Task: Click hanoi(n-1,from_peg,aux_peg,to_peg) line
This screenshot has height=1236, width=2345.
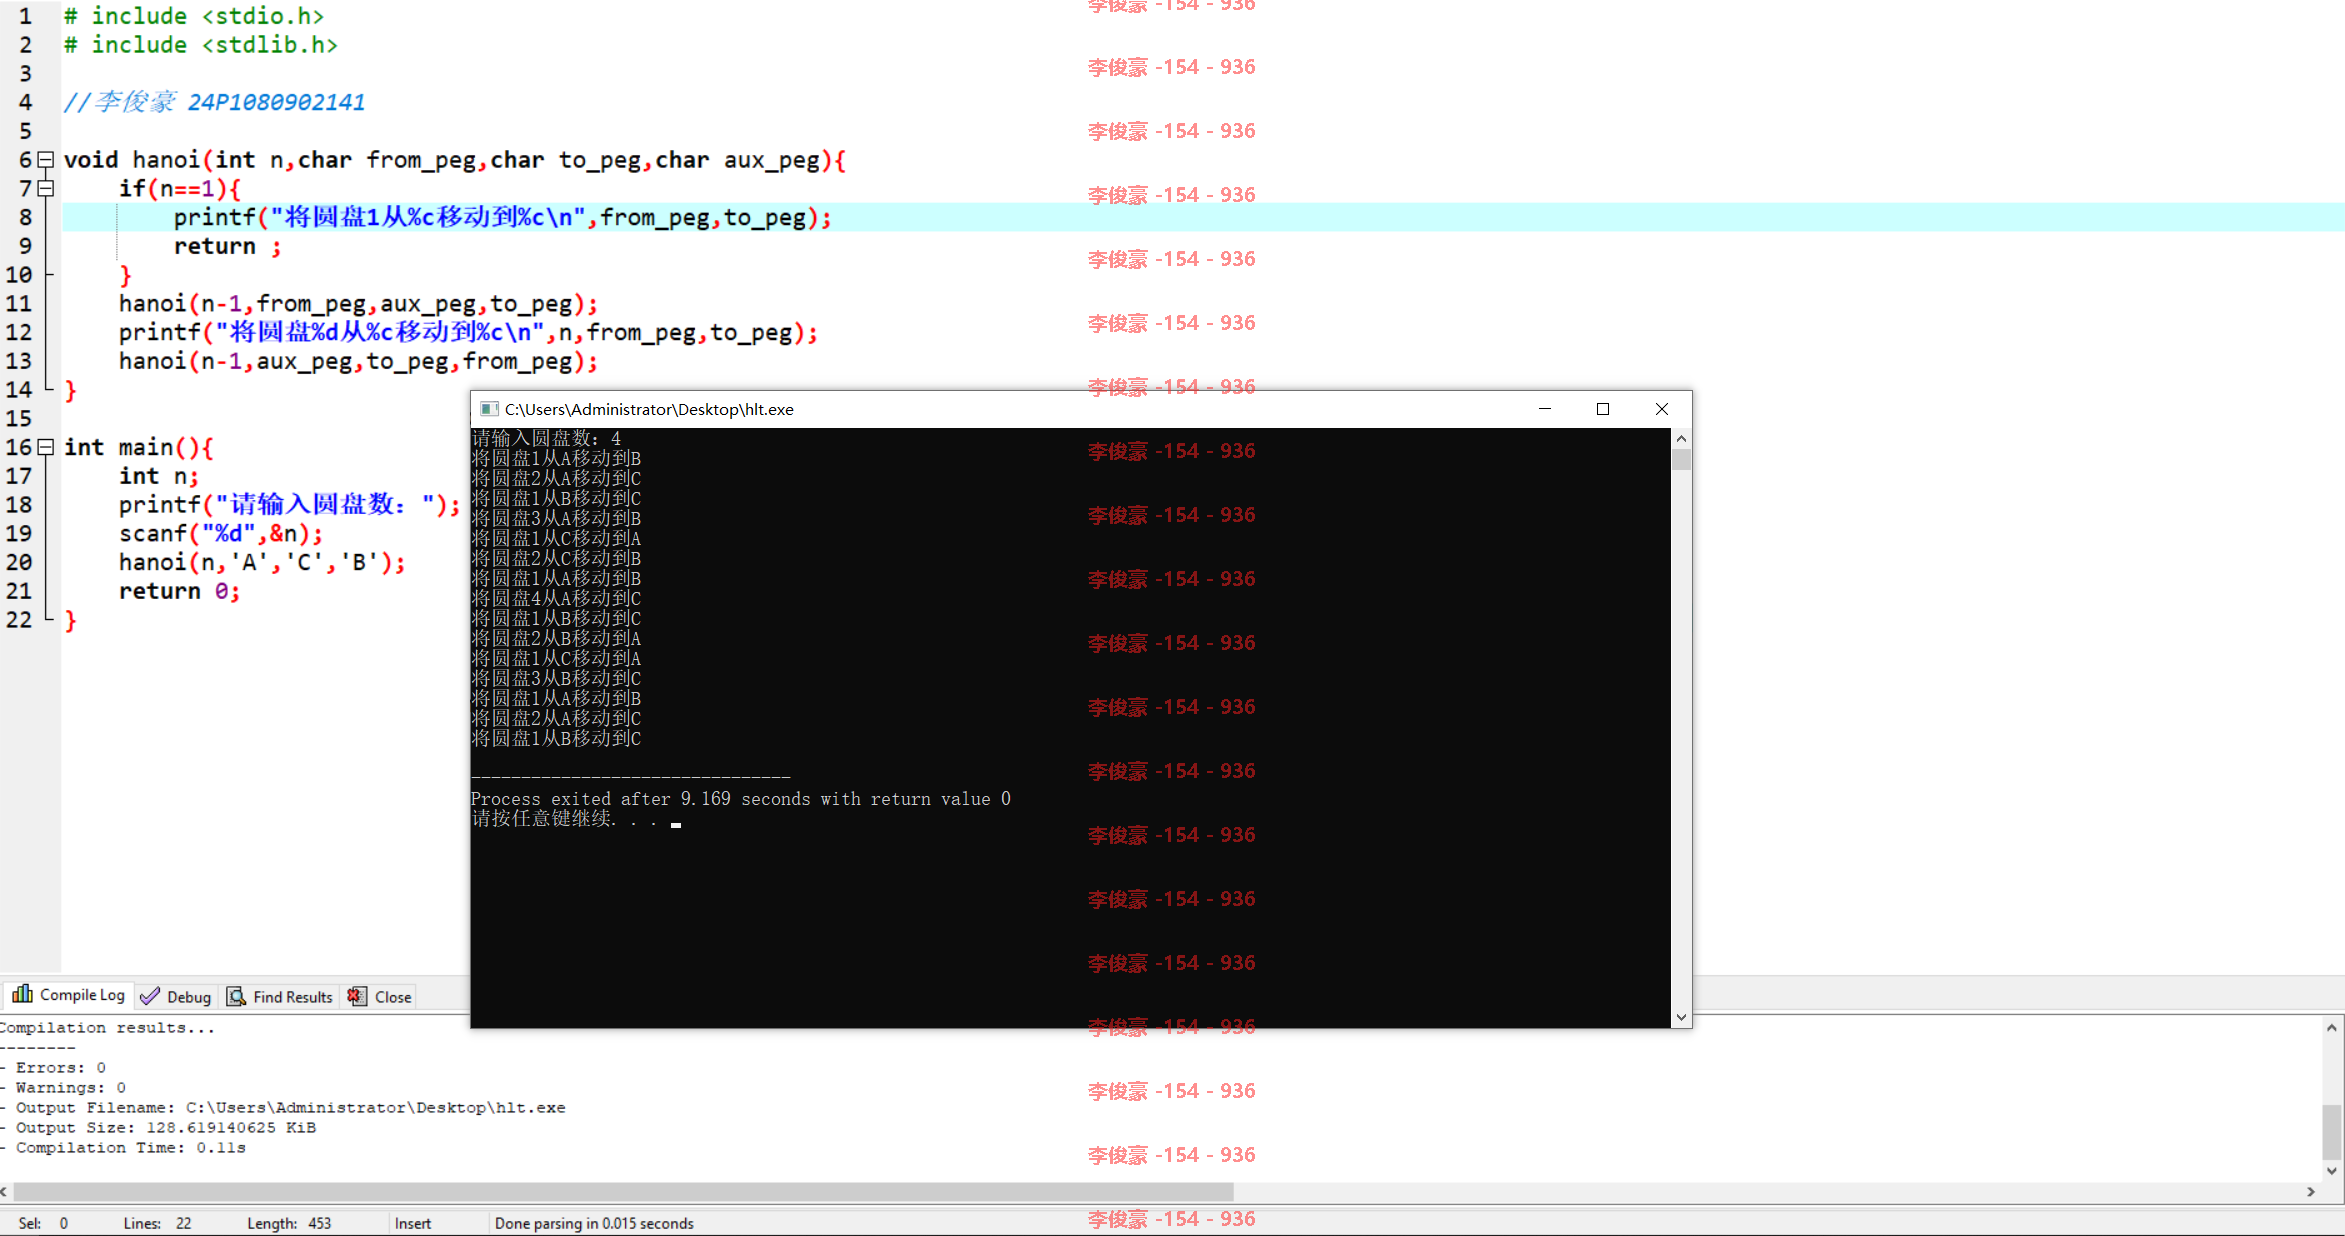Action: point(358,304)
